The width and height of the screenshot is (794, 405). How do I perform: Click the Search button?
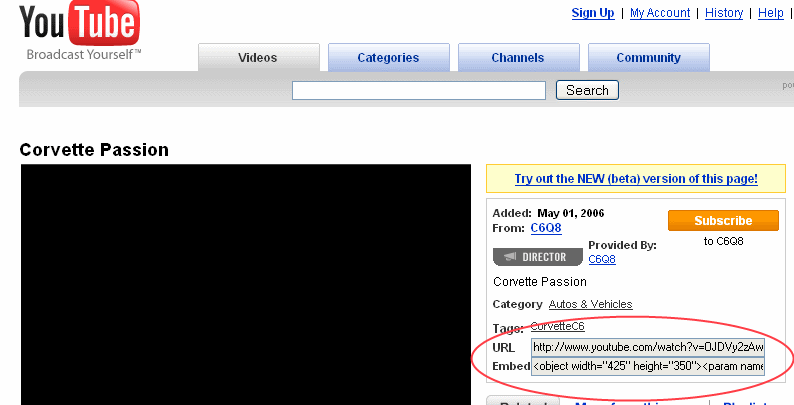click(587, 90)
